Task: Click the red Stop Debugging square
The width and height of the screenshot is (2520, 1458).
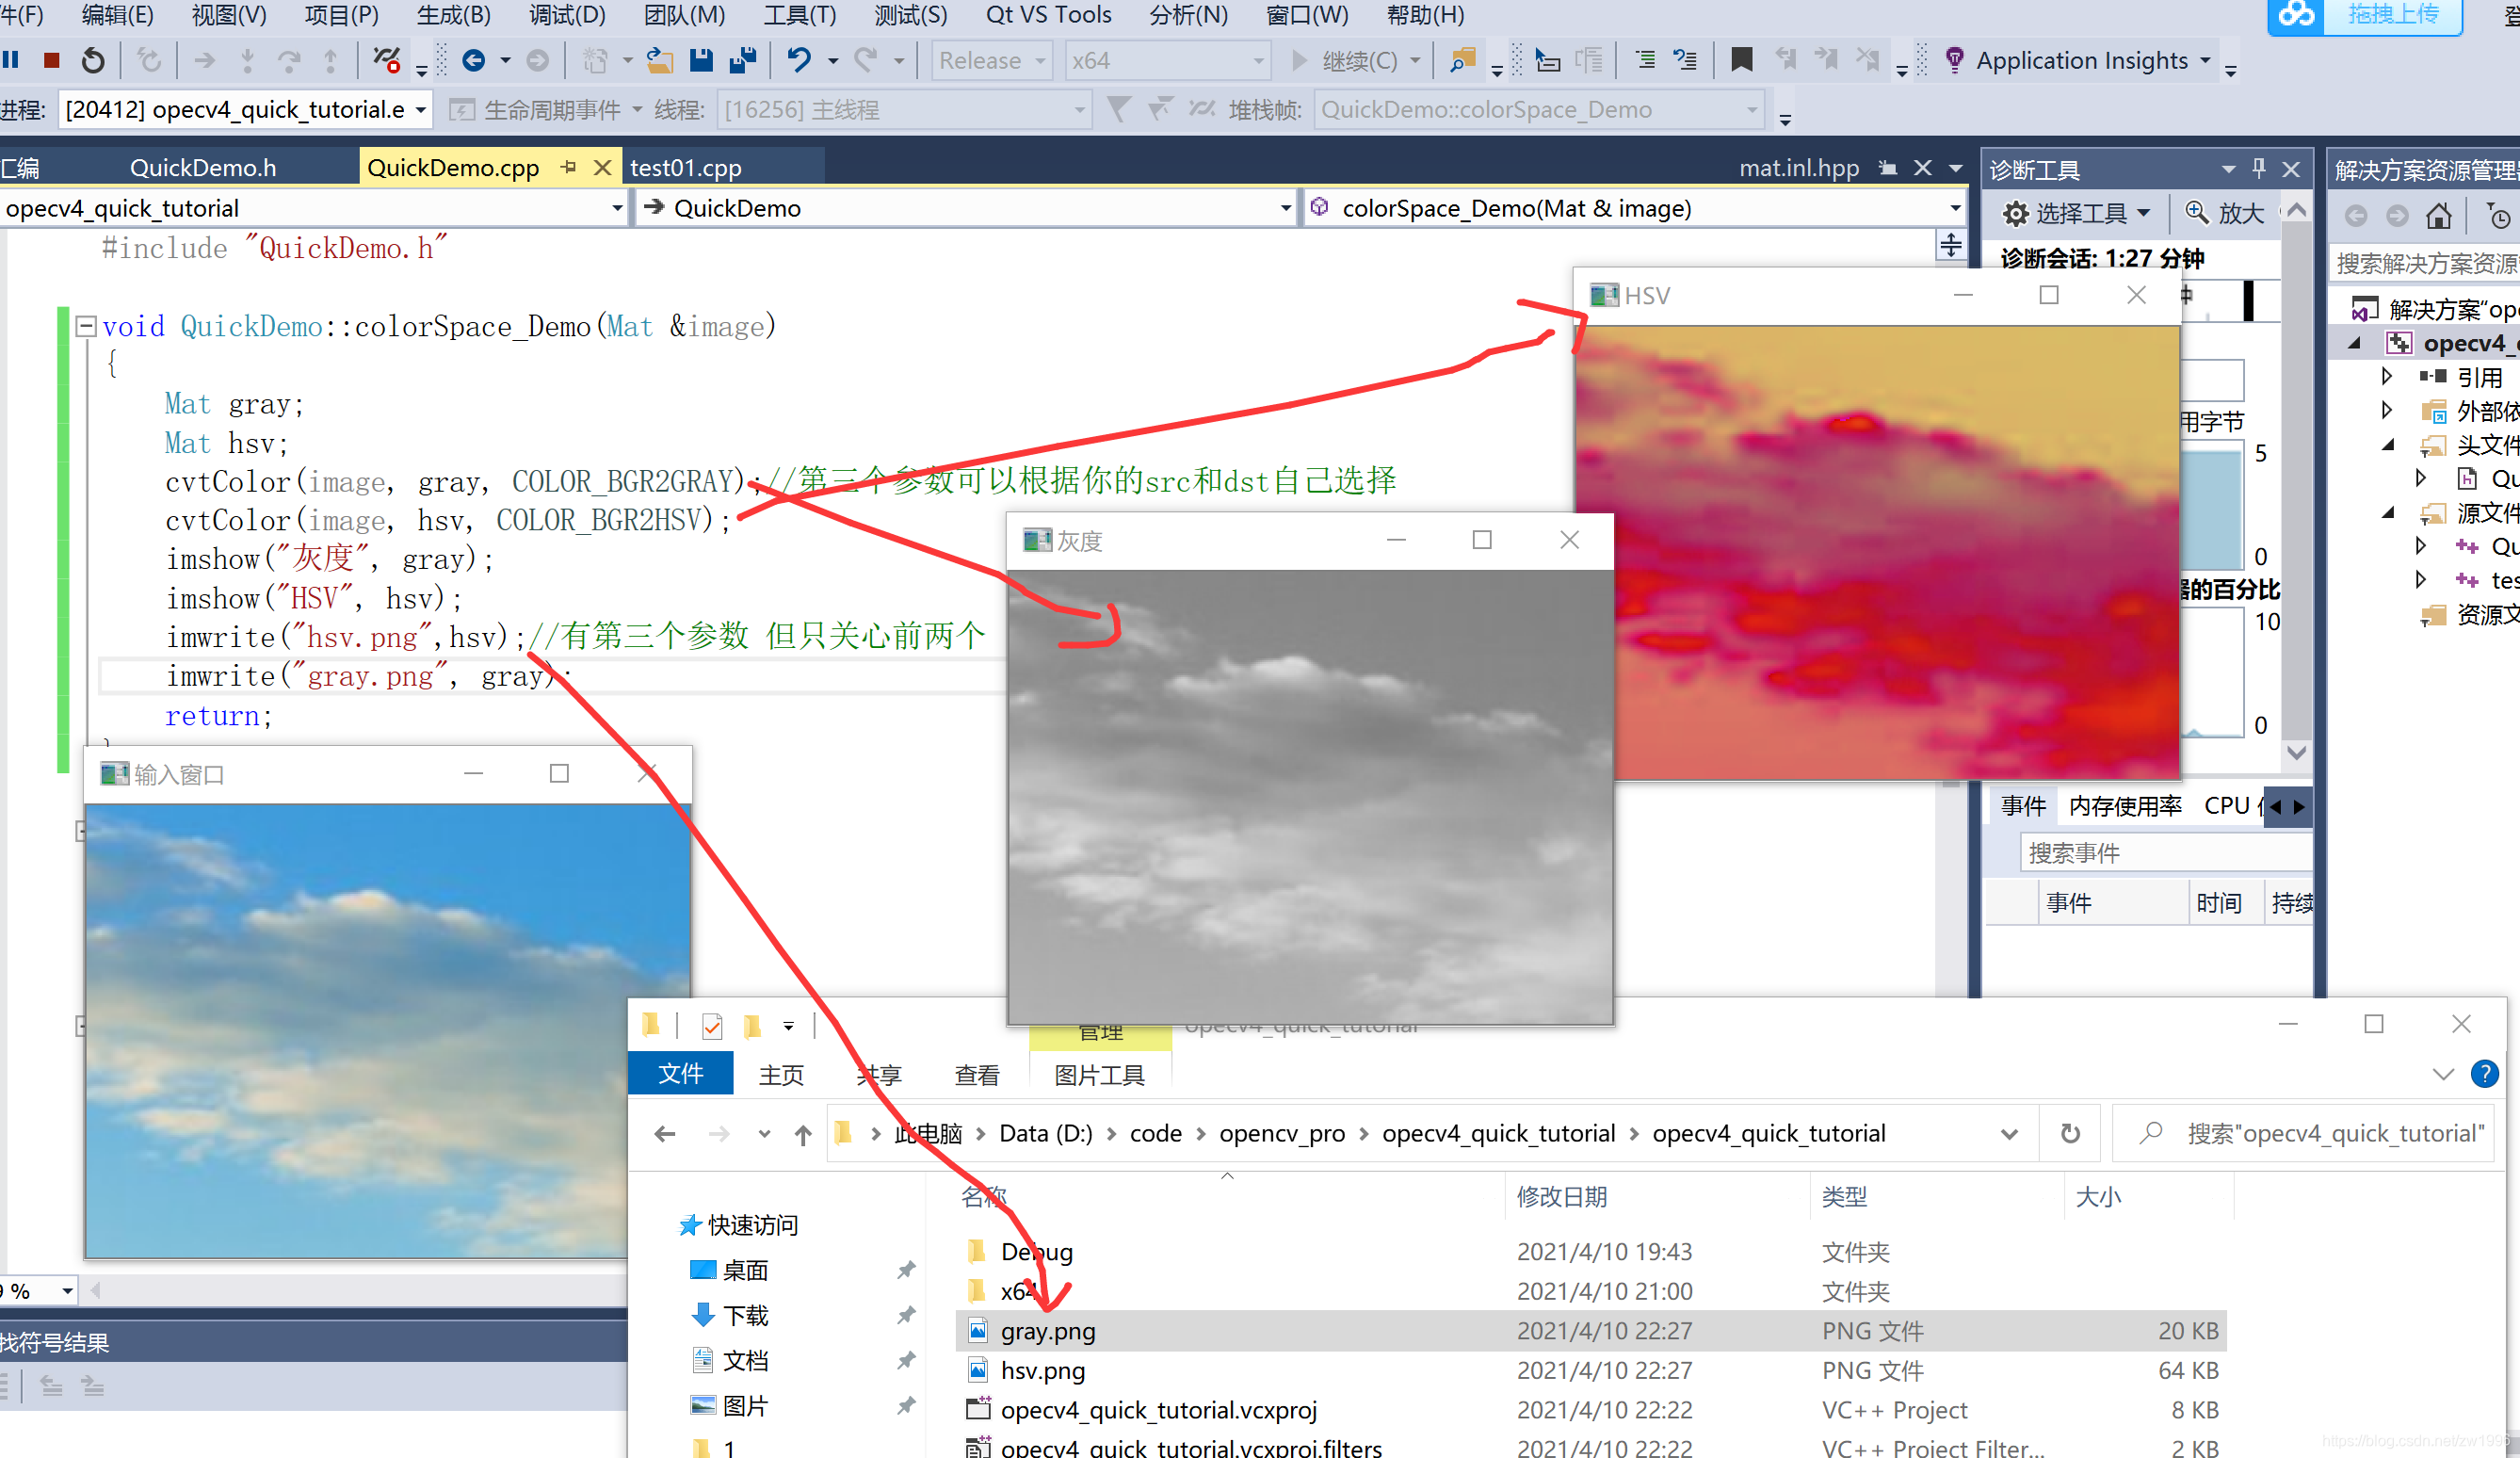Action: (x=51, y=61)
